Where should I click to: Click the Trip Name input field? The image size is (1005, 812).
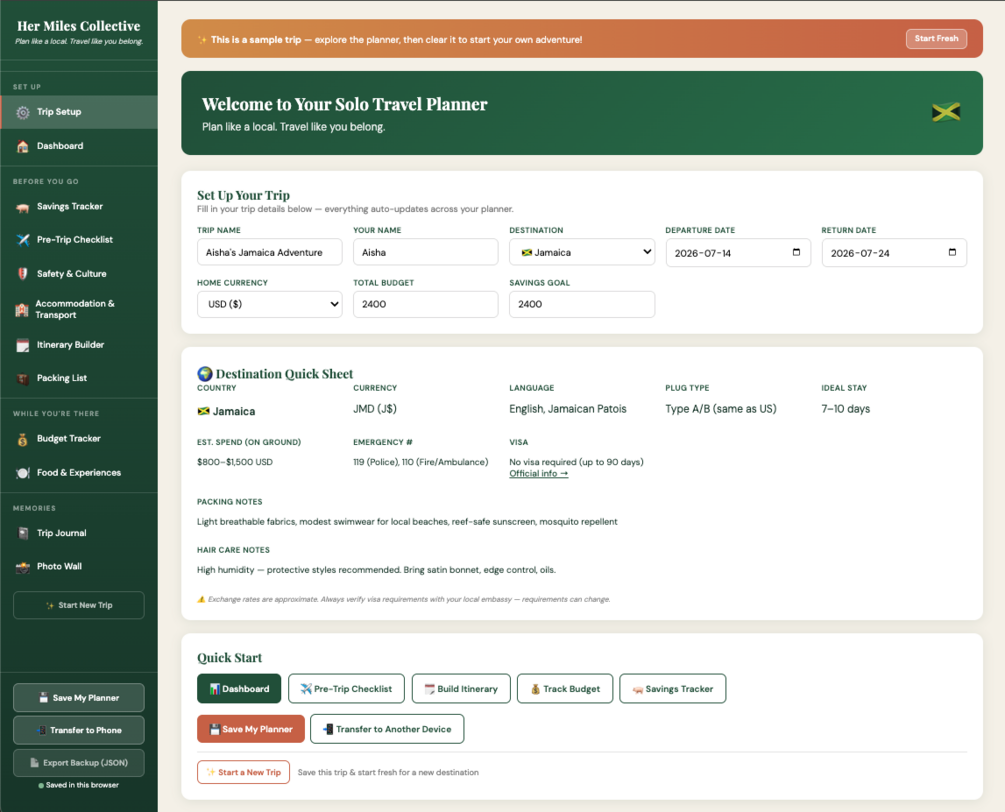click(x=269, y=252)
